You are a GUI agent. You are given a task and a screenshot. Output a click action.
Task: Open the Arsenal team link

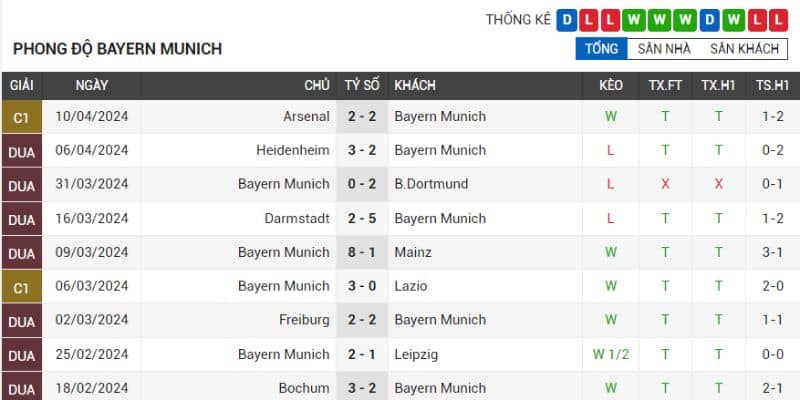click(306, 117)
